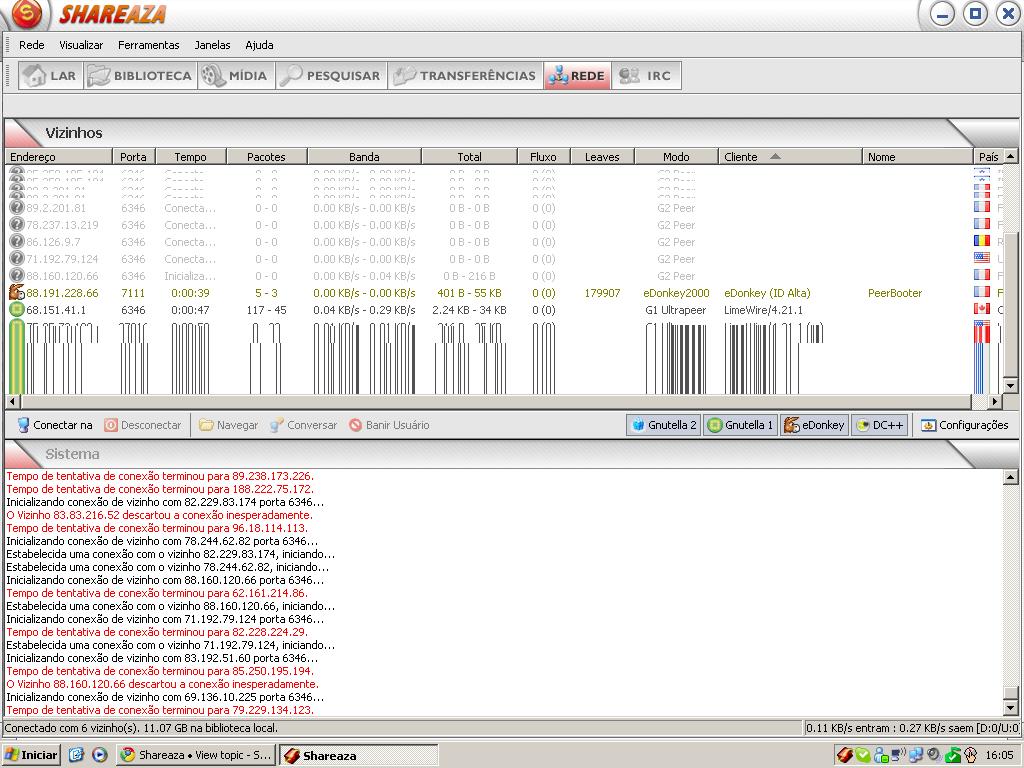Image resolution: width=1024 pixels, height=768 pixels.
Task: Open the Ferramentas menu
Action: tap(148, 45)
